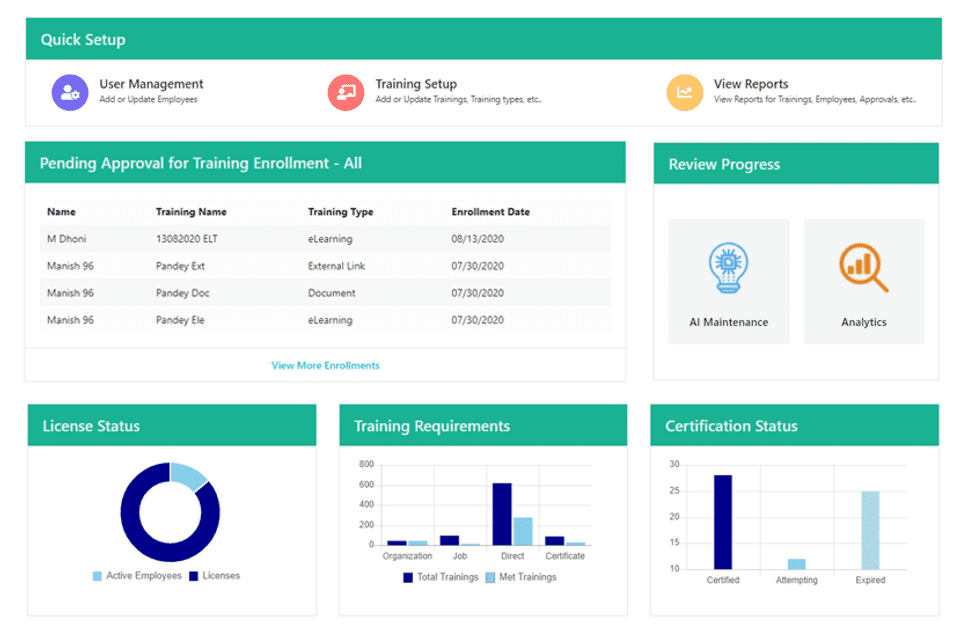Toggle Licenses legend swatch
Viewport: 960px width, 629px height.
click(193, 576)
